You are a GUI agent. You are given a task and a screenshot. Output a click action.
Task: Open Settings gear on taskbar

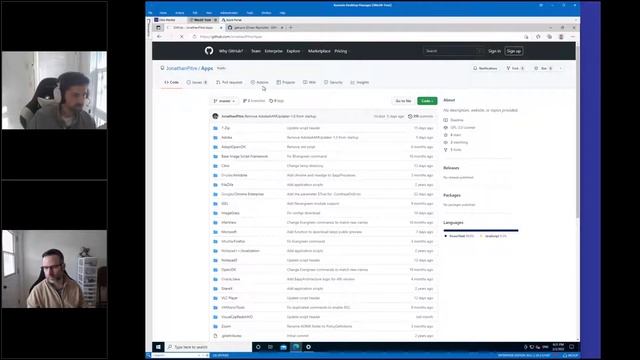pyautogui.click(x=309, y=347)
